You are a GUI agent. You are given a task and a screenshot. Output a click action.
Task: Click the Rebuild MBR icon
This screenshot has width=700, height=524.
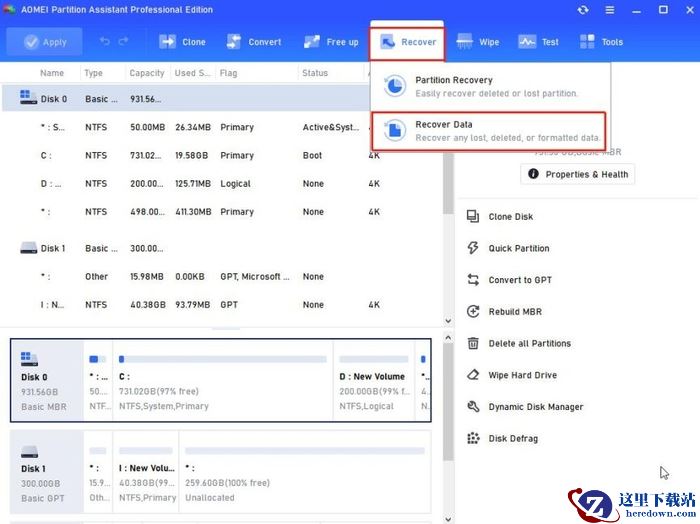pyautogui.click(x=473, y=312)
